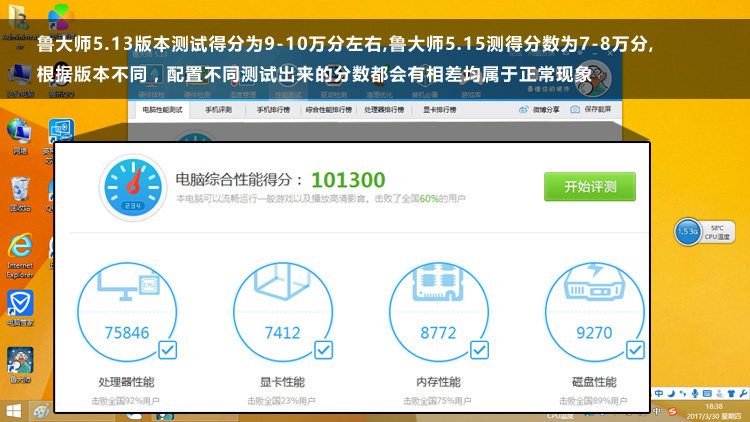The width and height of the screenshot is (750, 422).
Task: Click the keyboard icon on IME toolbar
Action: click(x=707, y=394)
